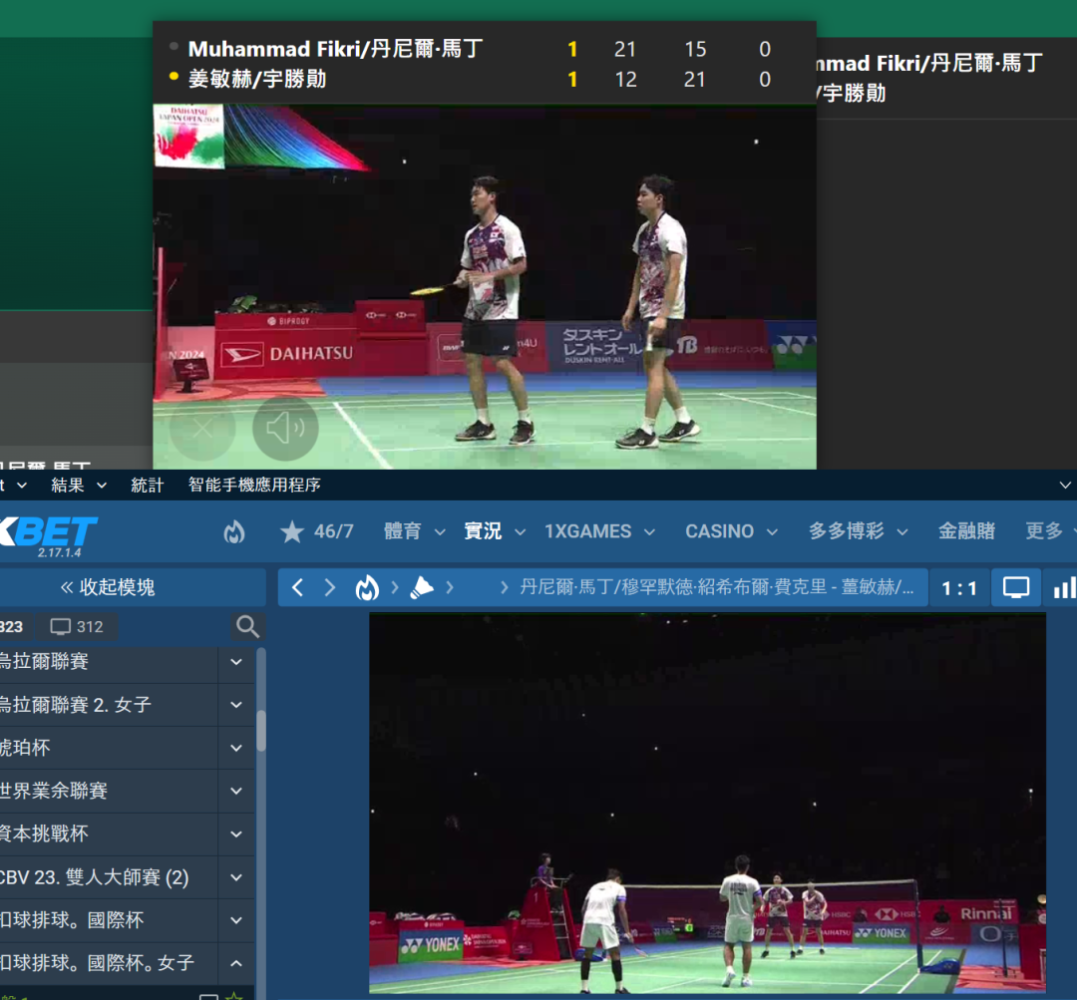Click the lower badminton live video stream
This screenshot has height=1000, width=1077.
(707, 803)
